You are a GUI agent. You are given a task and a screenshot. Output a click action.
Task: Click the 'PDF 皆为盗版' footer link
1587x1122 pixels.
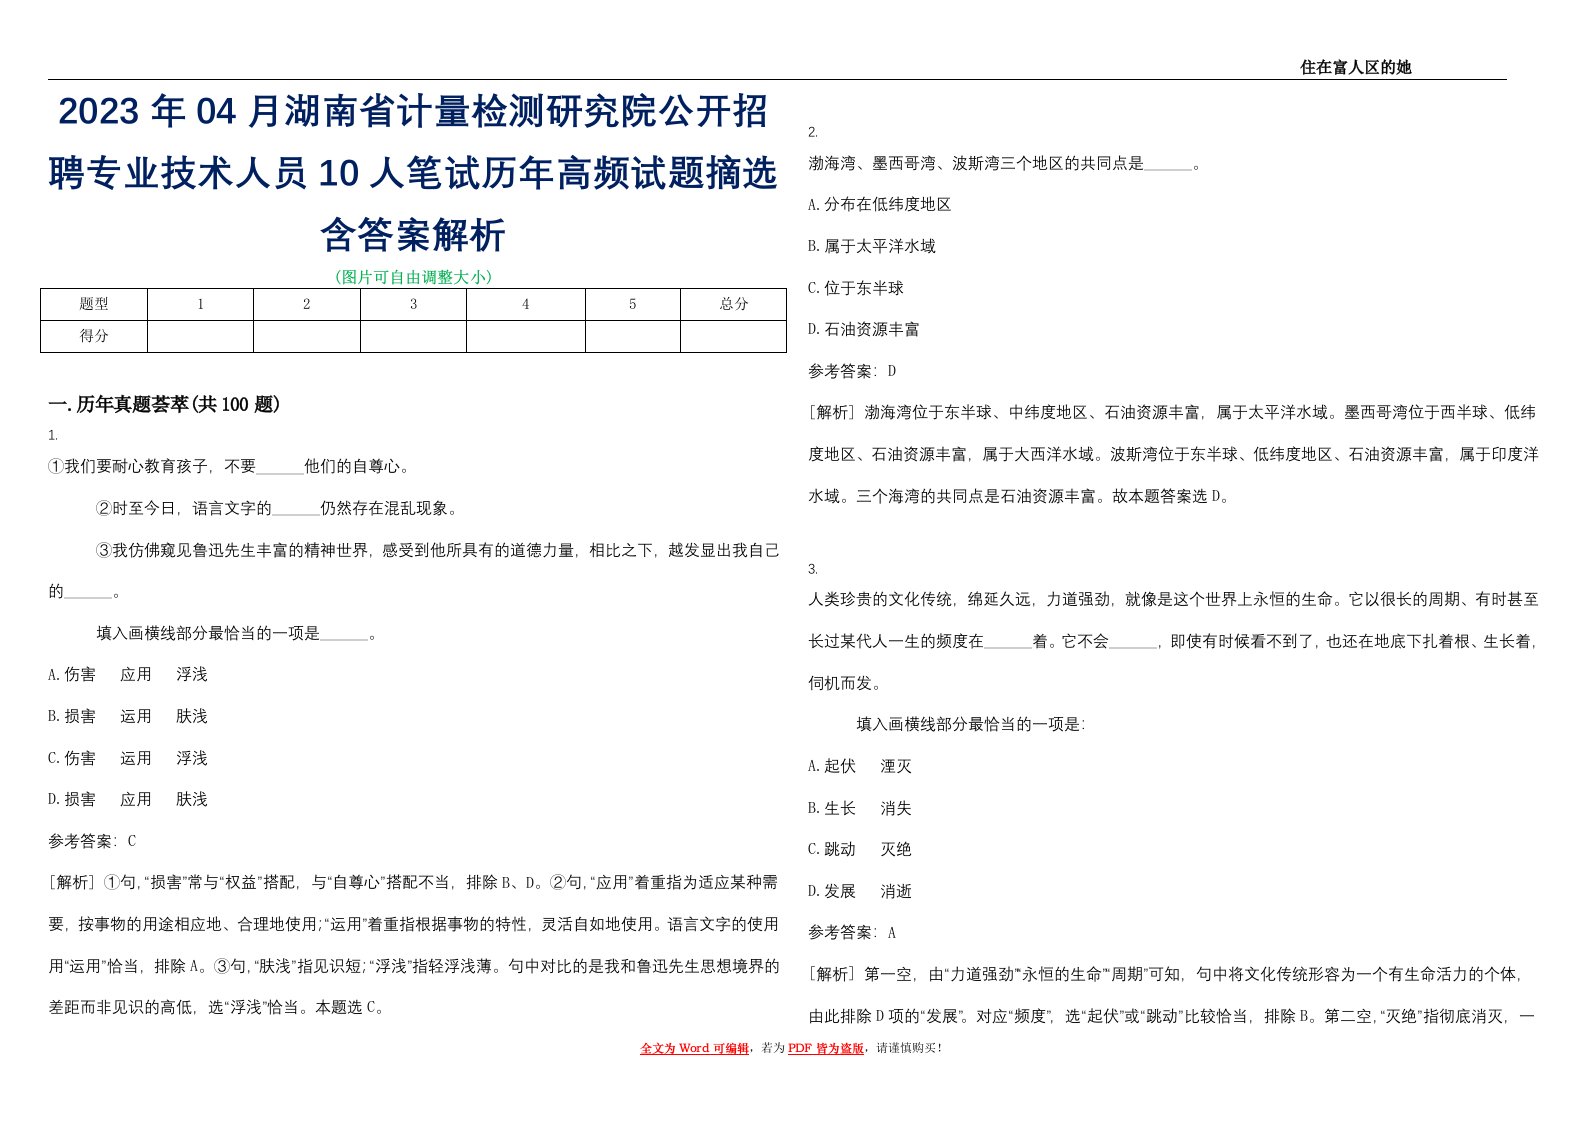click(x=826, y=1048)
